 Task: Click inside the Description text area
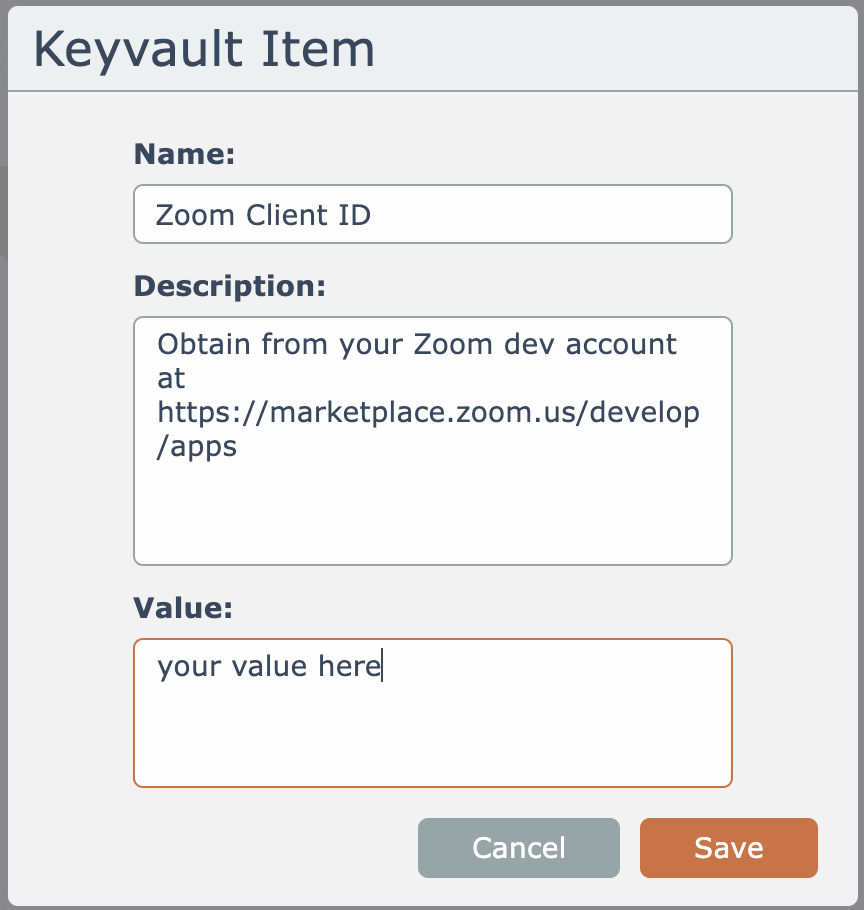pyautogui.click(x=432, y=440)
